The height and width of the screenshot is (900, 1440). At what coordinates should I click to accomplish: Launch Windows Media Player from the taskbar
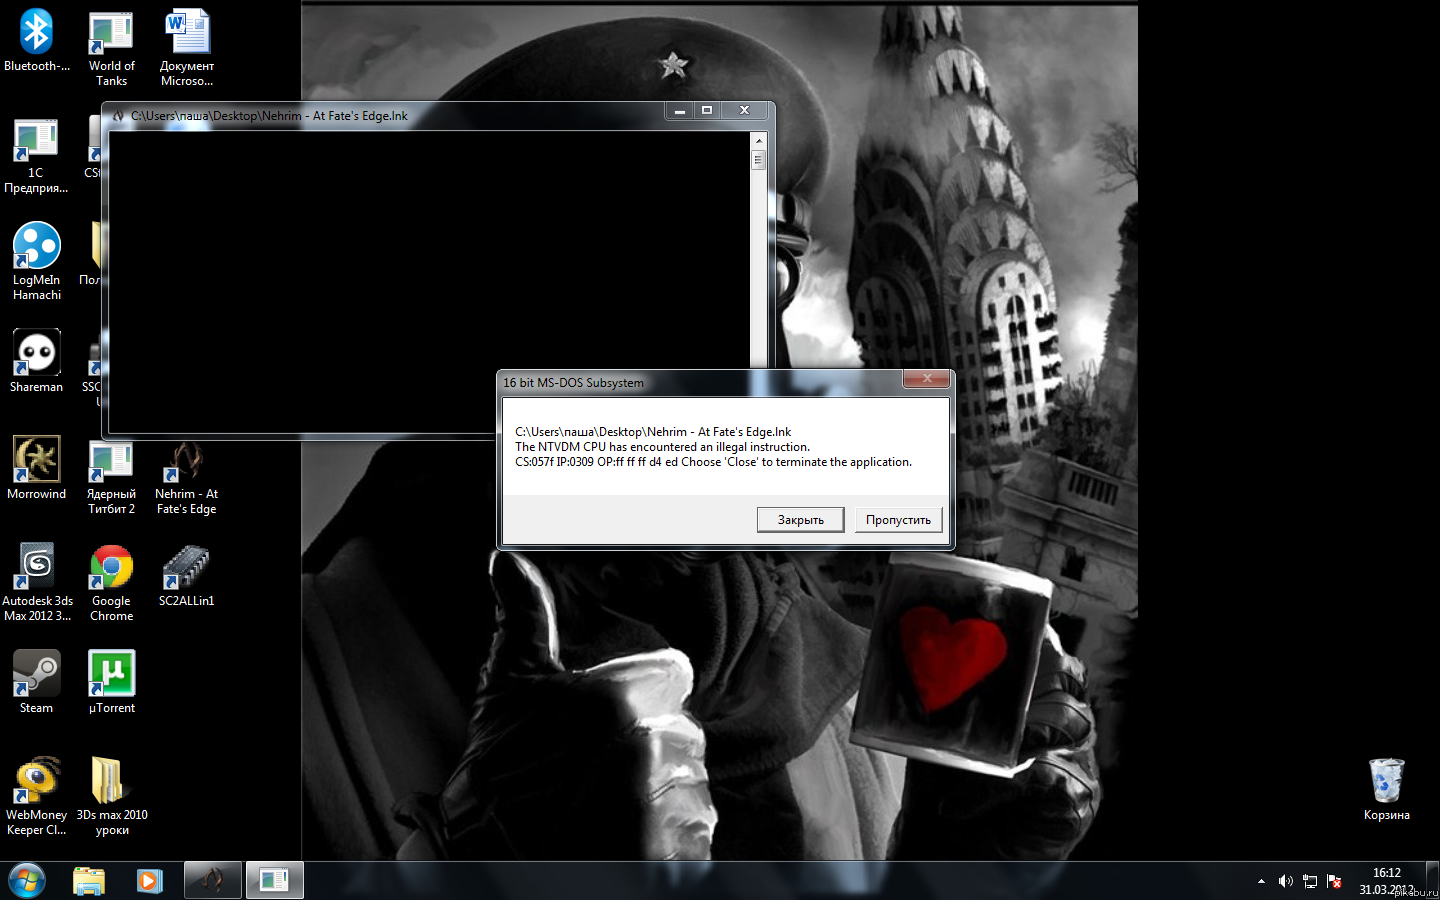[x=150, y=881]
